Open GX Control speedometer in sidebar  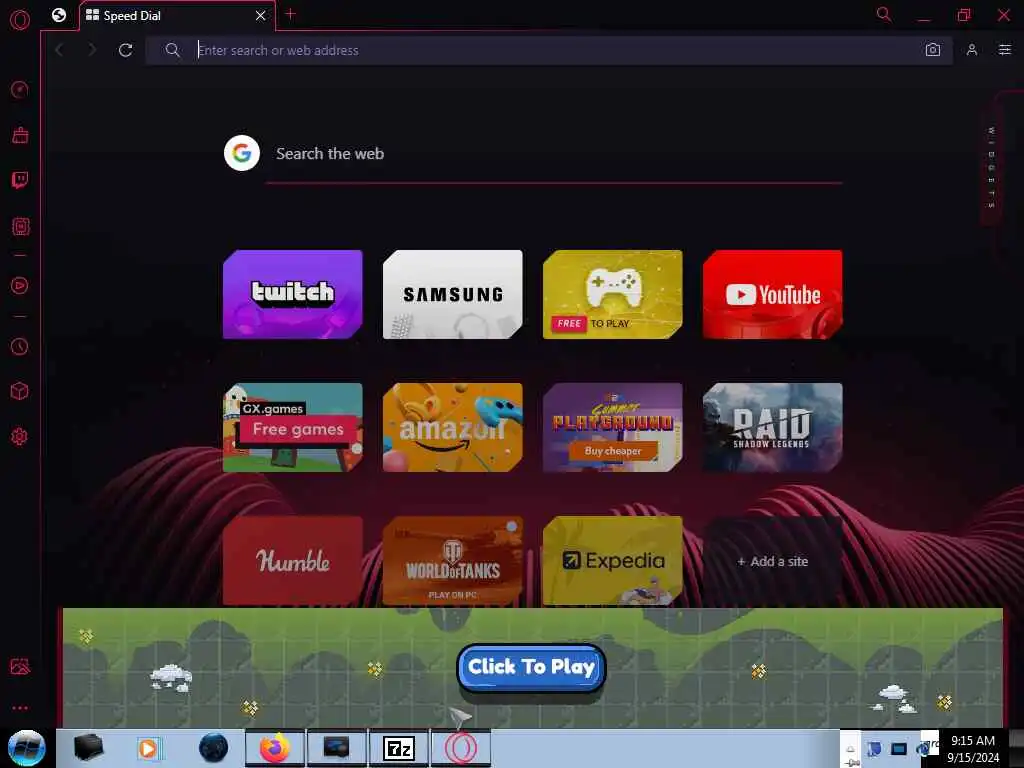coord(20,89)
